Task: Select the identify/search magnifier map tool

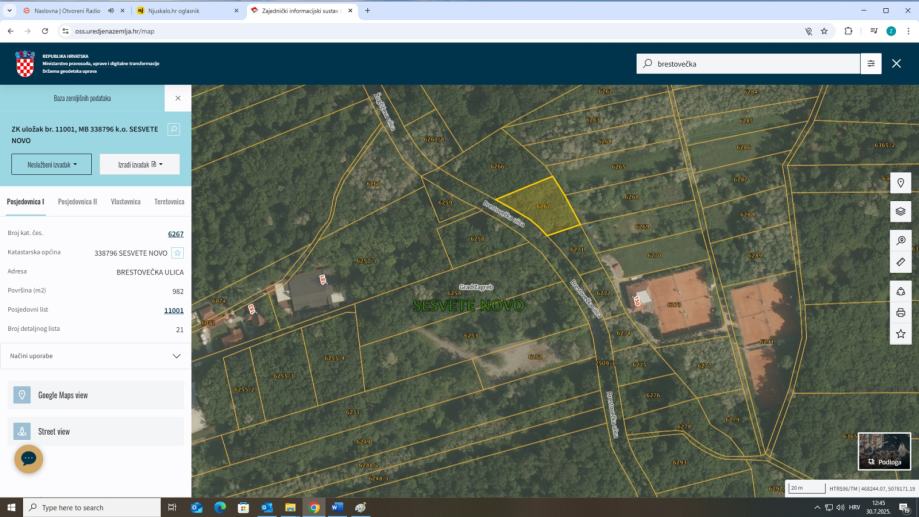Action: [x=900, y=240]
